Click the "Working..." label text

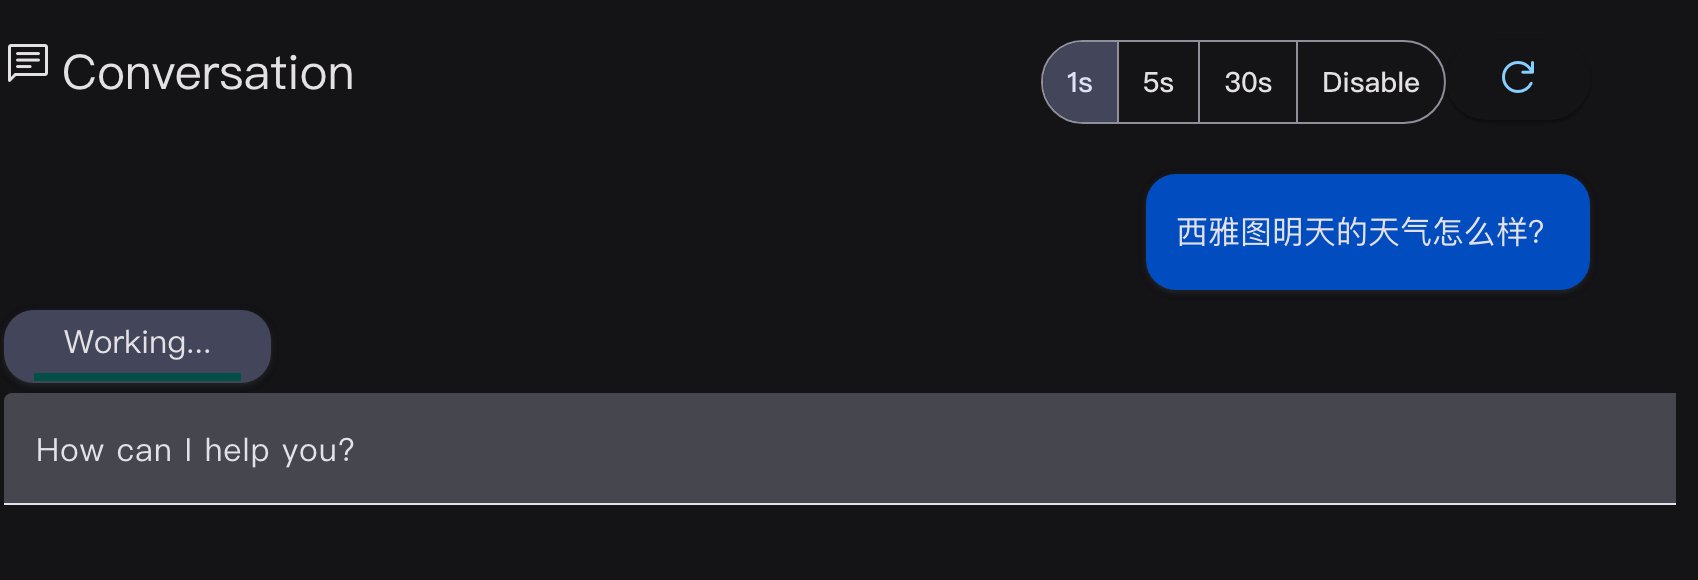[137, 342]
